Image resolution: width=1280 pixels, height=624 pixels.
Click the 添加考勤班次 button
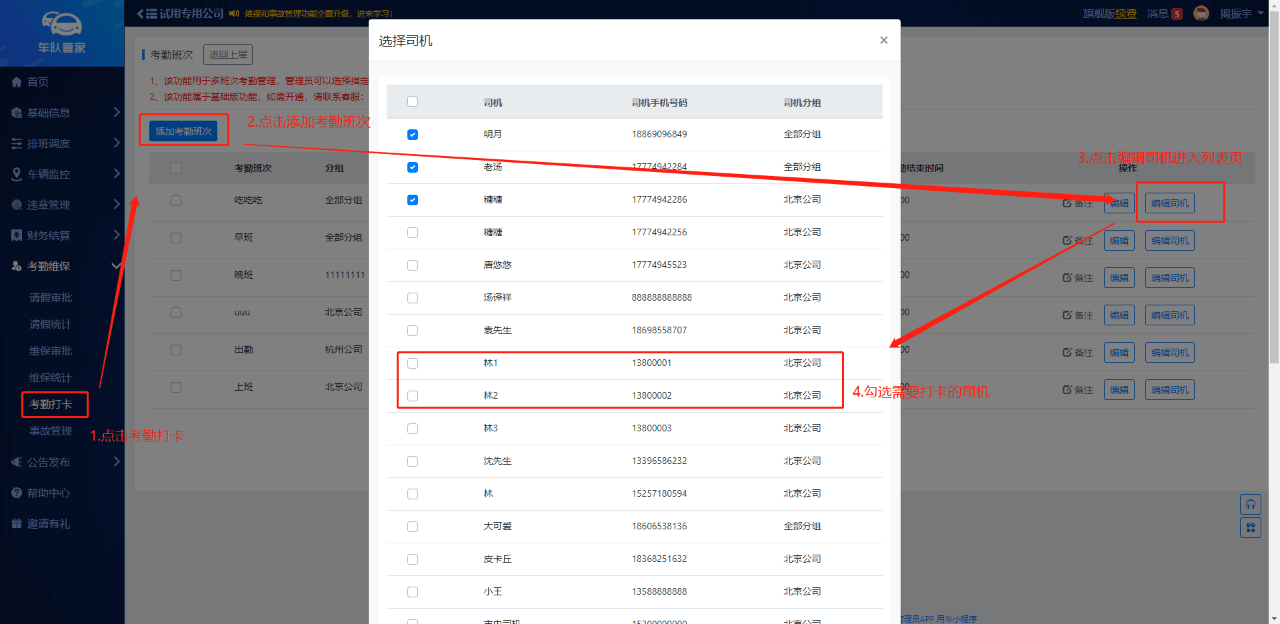[x=183, y=131]
